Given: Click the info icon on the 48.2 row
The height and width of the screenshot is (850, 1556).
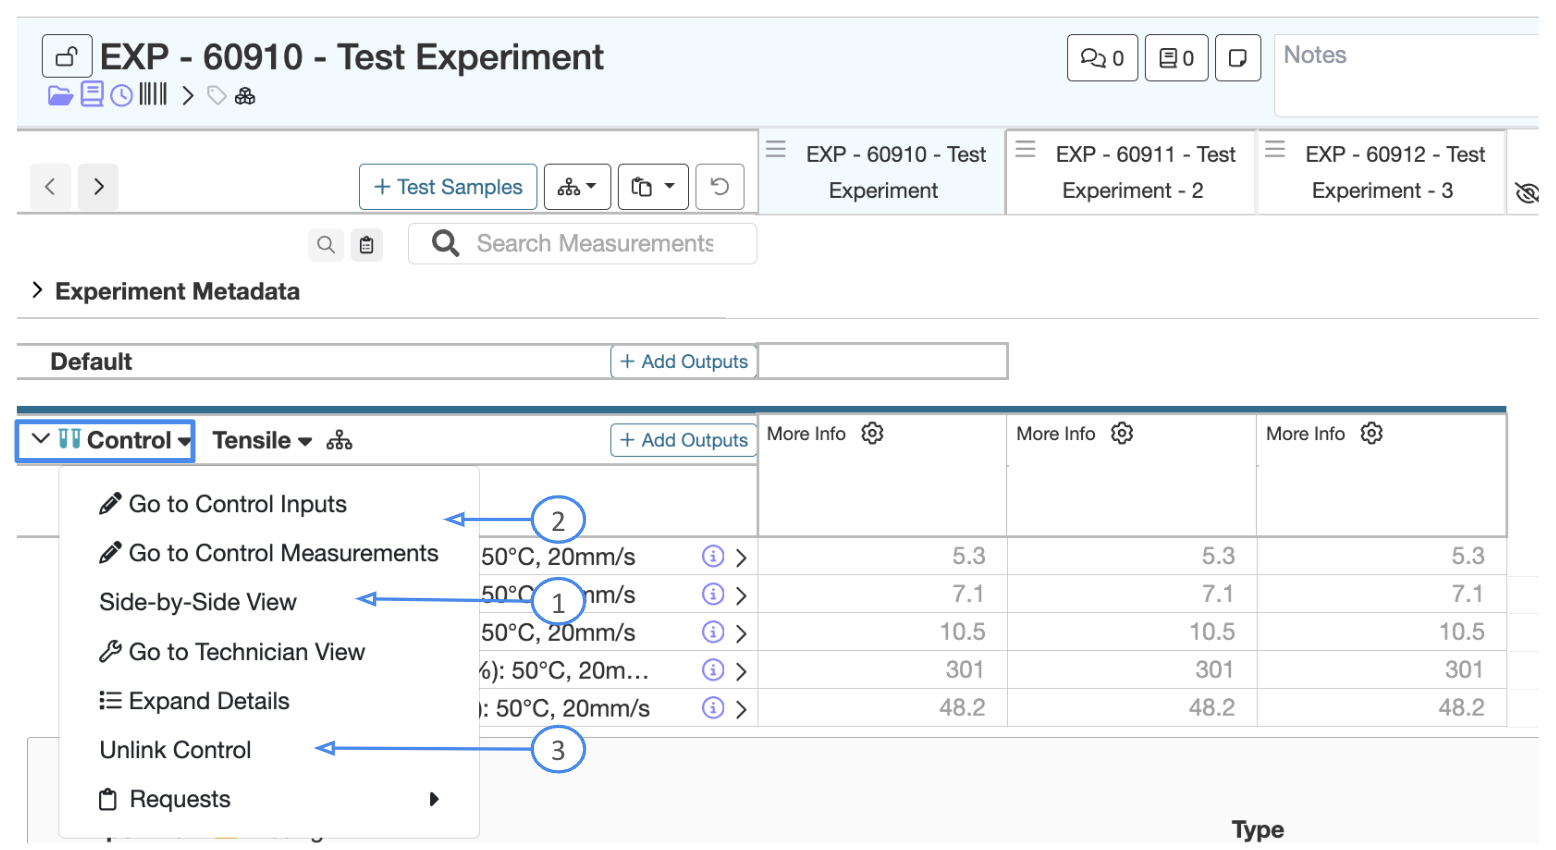Looking at the screenshot, I should [713, 708].
